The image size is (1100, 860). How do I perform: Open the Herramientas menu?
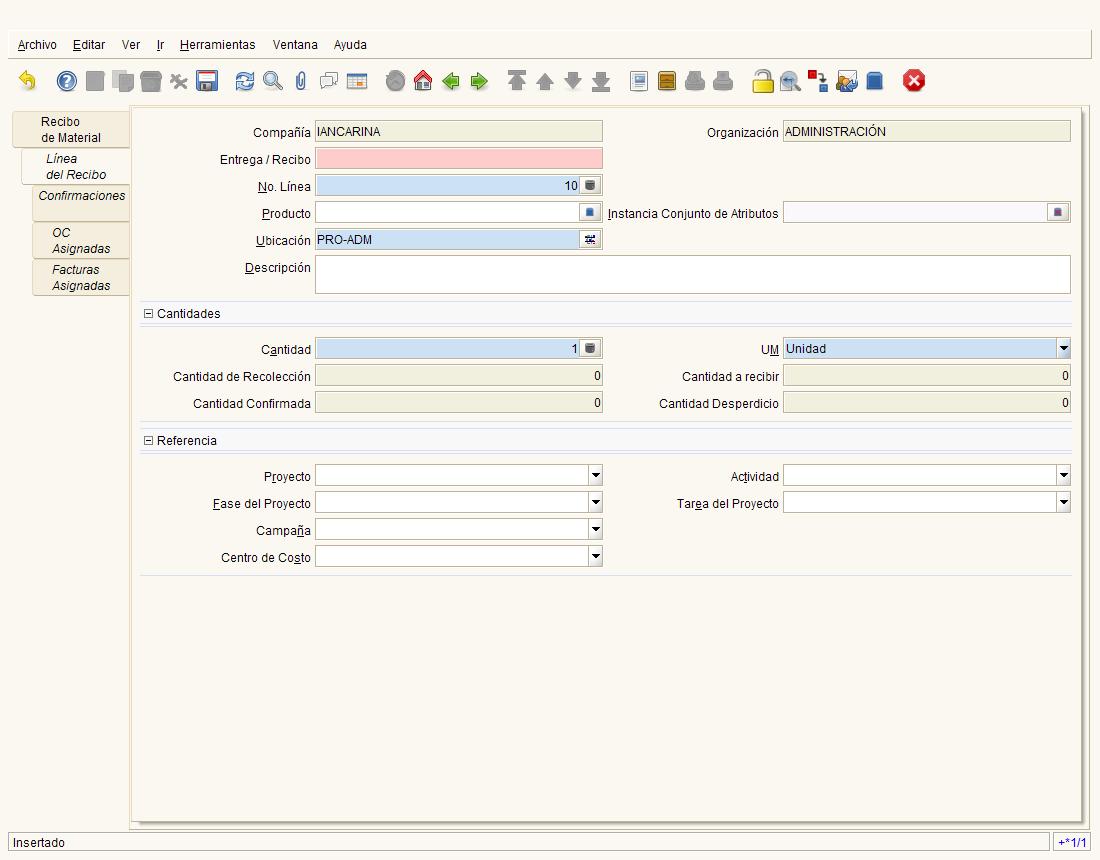coord(217,45)
